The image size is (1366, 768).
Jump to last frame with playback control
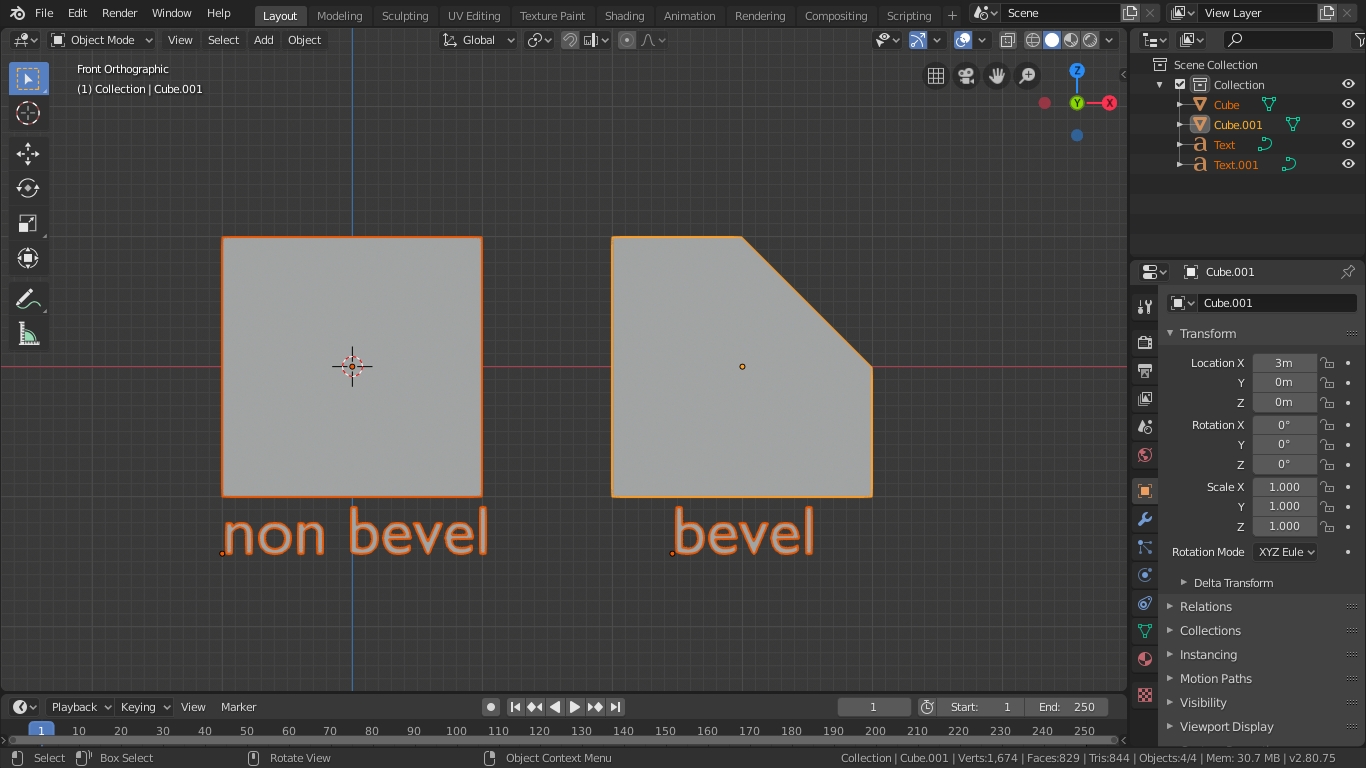pos(617,707)
